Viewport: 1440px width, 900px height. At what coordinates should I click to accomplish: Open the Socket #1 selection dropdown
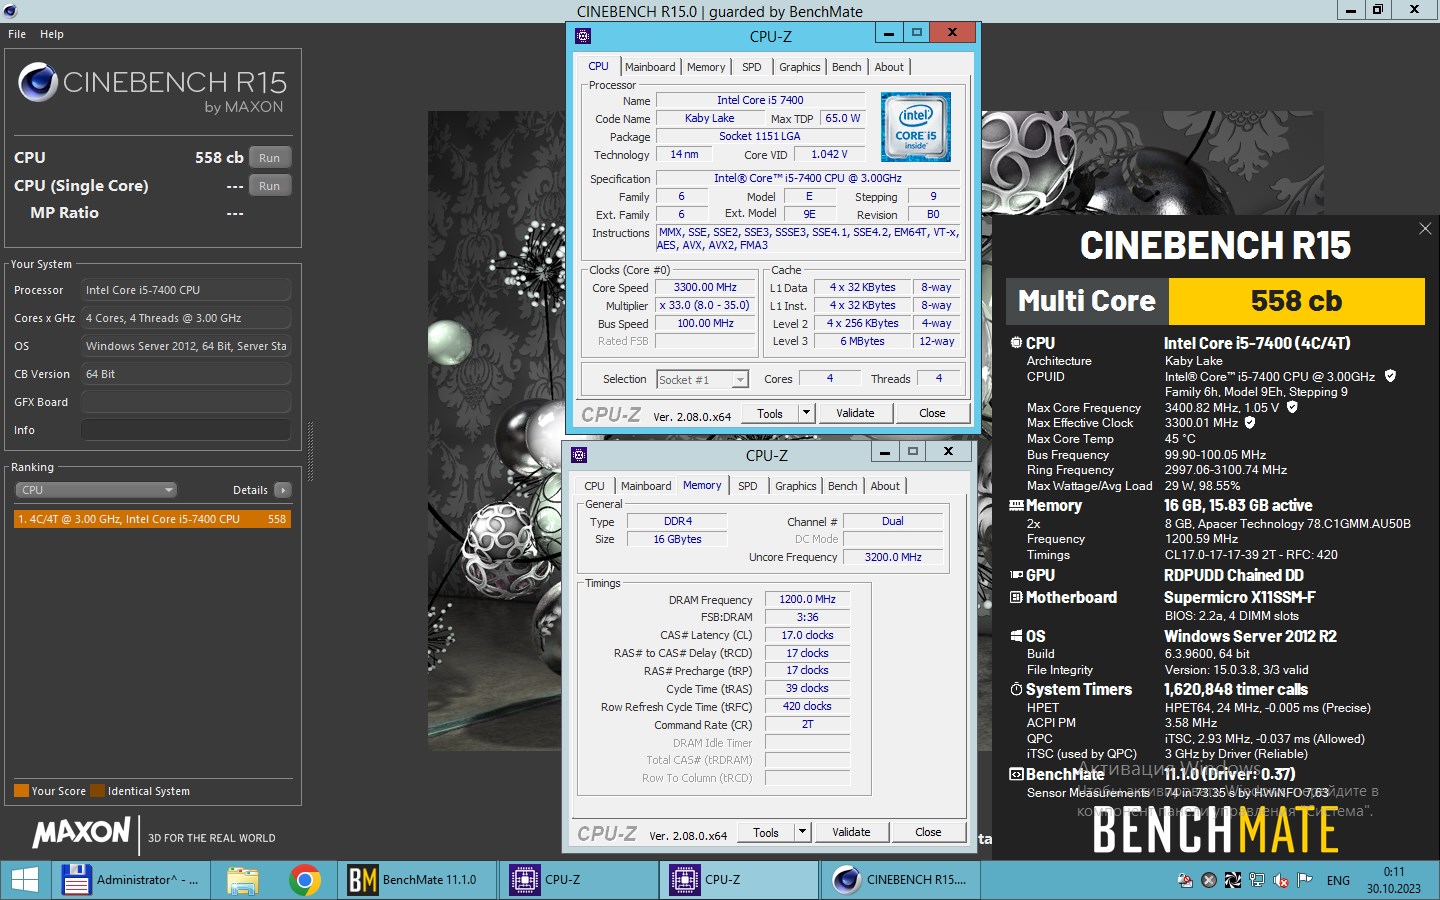click(x=702, y=380)
